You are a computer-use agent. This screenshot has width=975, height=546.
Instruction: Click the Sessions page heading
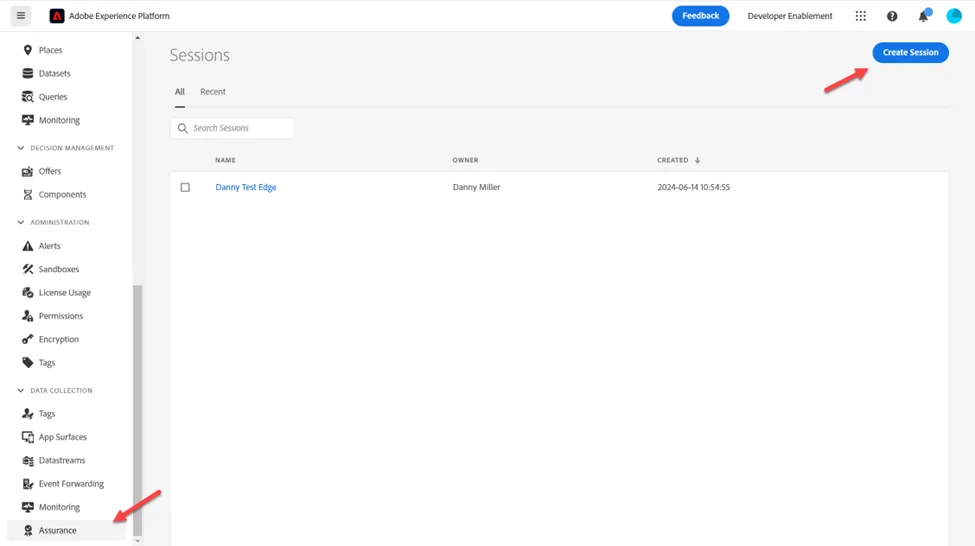(x=200, y=55)
